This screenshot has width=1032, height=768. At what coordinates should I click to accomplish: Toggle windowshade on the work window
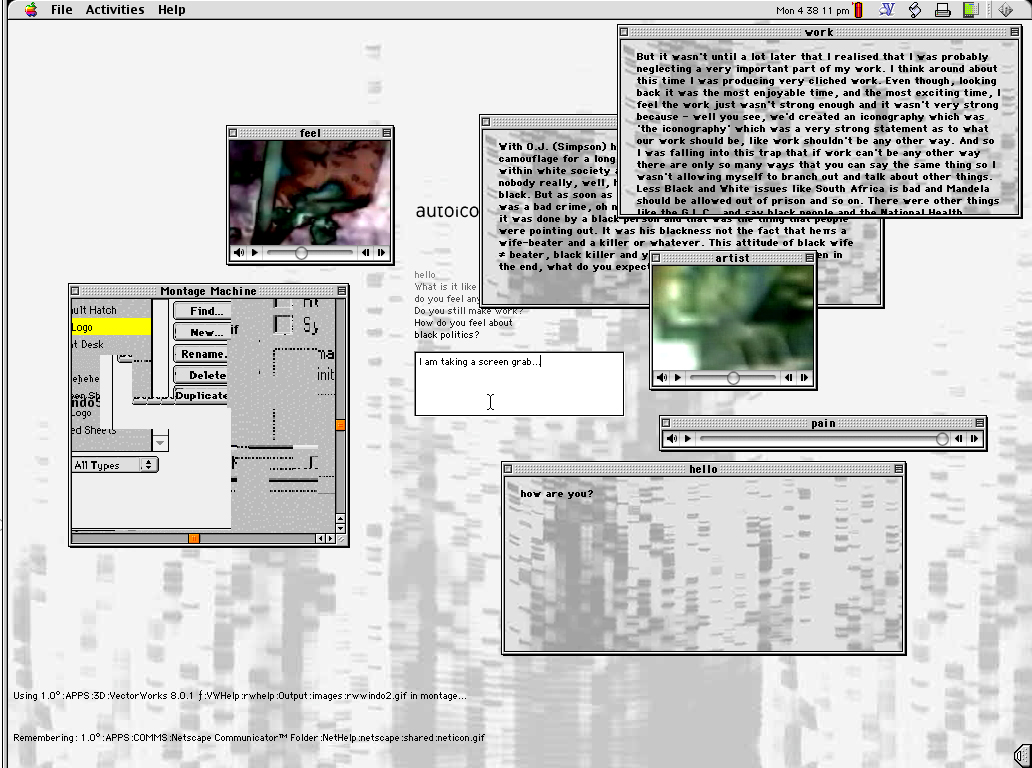point(1012,32)
